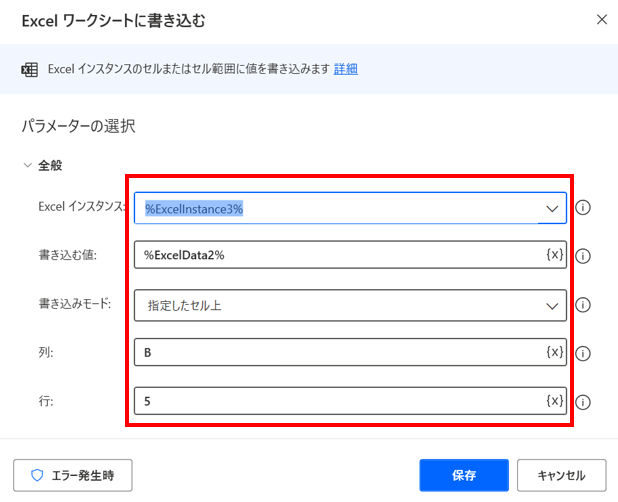
Task: Collapse the 全般 section chevron
Action: click(28, 165)
